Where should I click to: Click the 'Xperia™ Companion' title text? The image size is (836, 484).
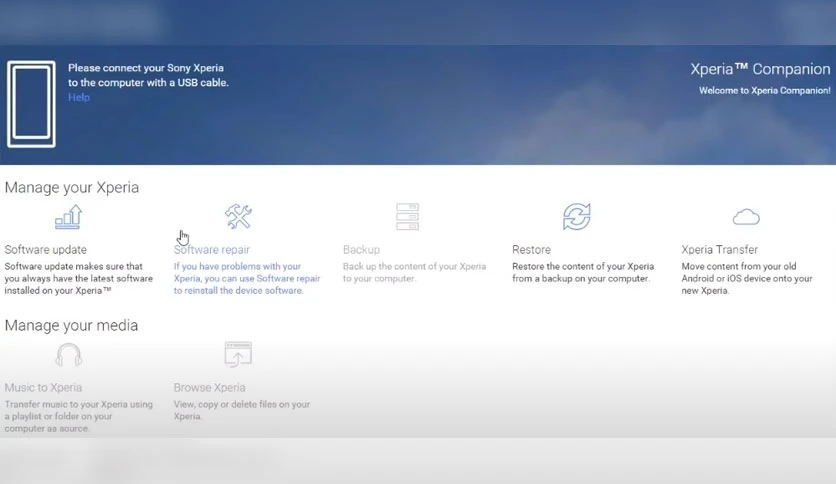point(760,69)
